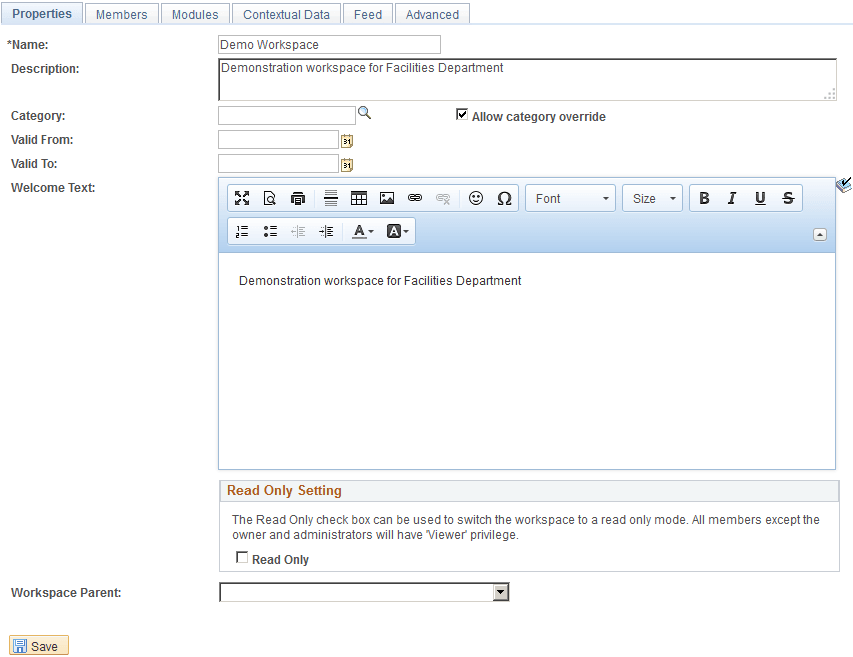
Task: Expand the Workspace Parent dropdown
Action: [x=500, y=591]
